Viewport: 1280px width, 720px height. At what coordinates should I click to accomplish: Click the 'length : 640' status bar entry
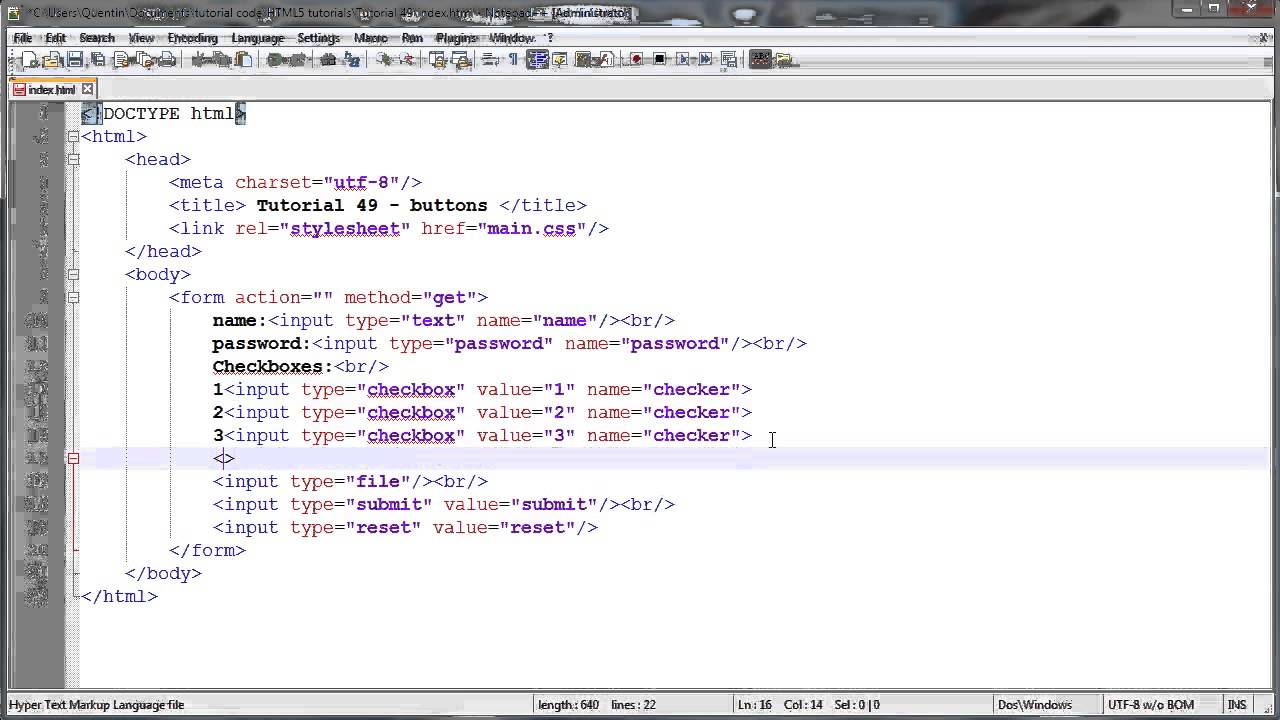click(568, 705)
